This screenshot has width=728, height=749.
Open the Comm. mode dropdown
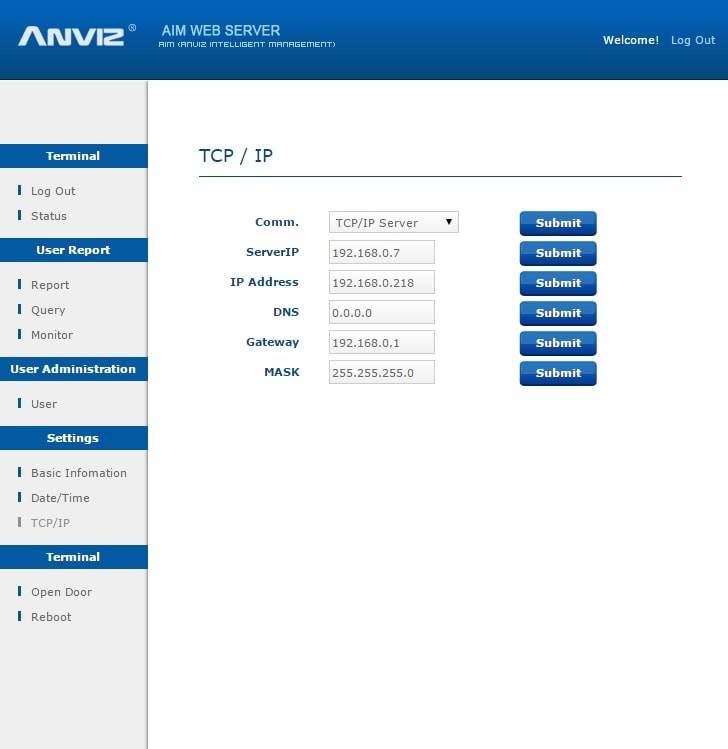393,223
